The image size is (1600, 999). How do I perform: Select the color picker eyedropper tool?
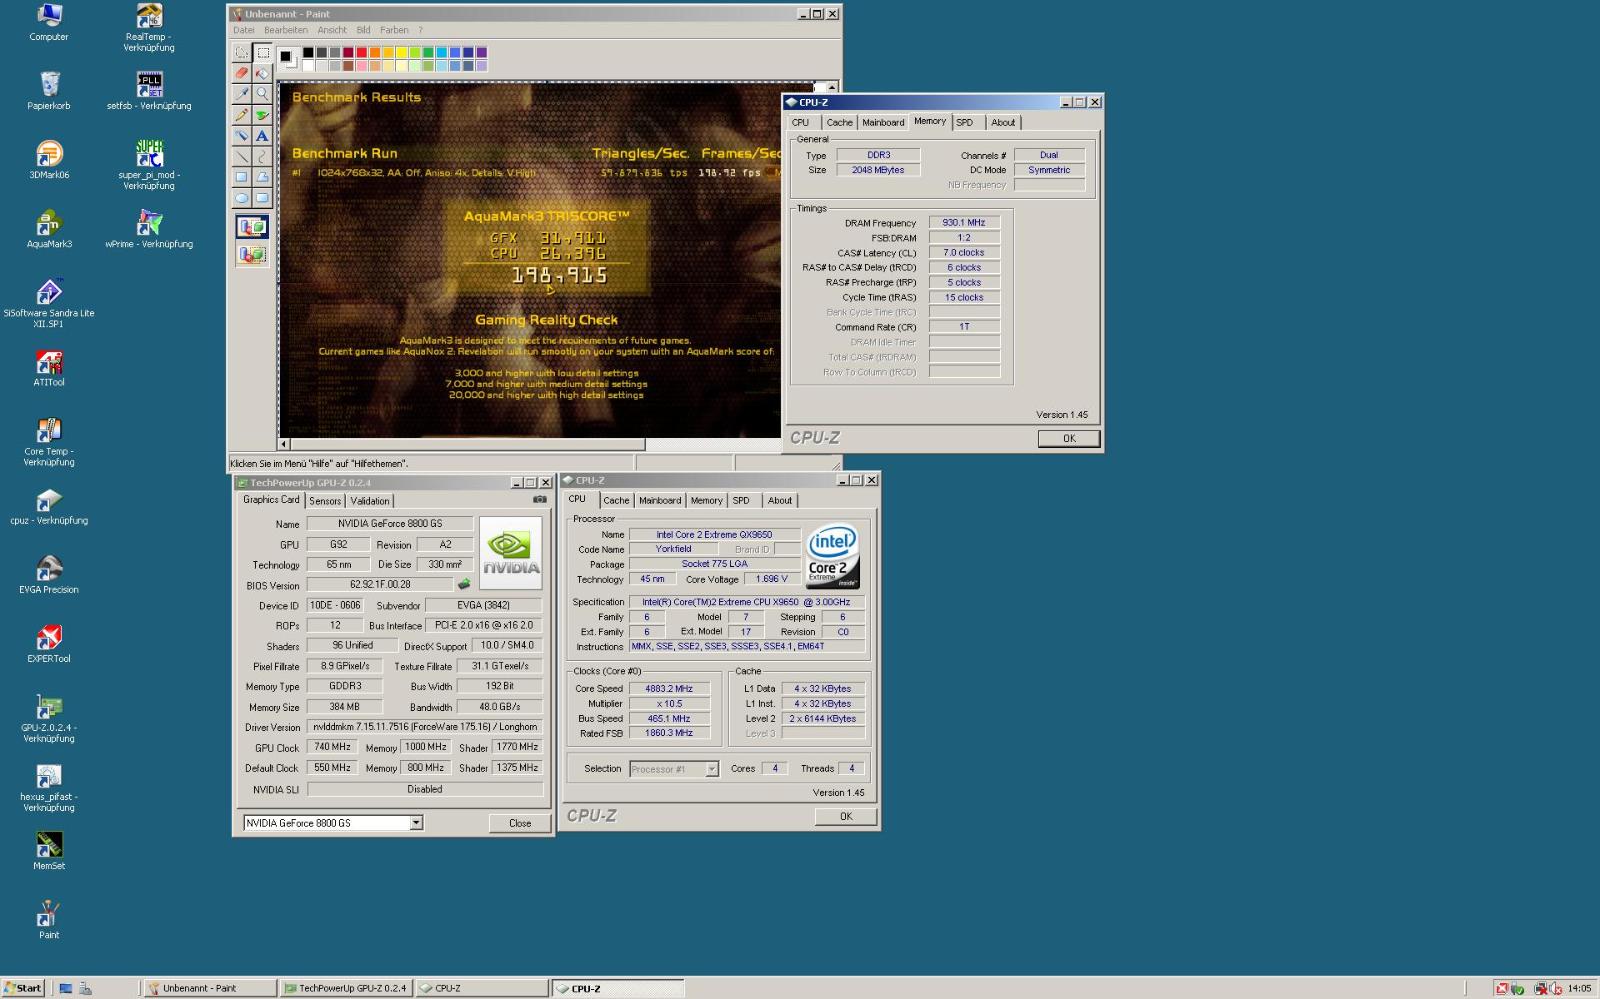pos(241,93)
